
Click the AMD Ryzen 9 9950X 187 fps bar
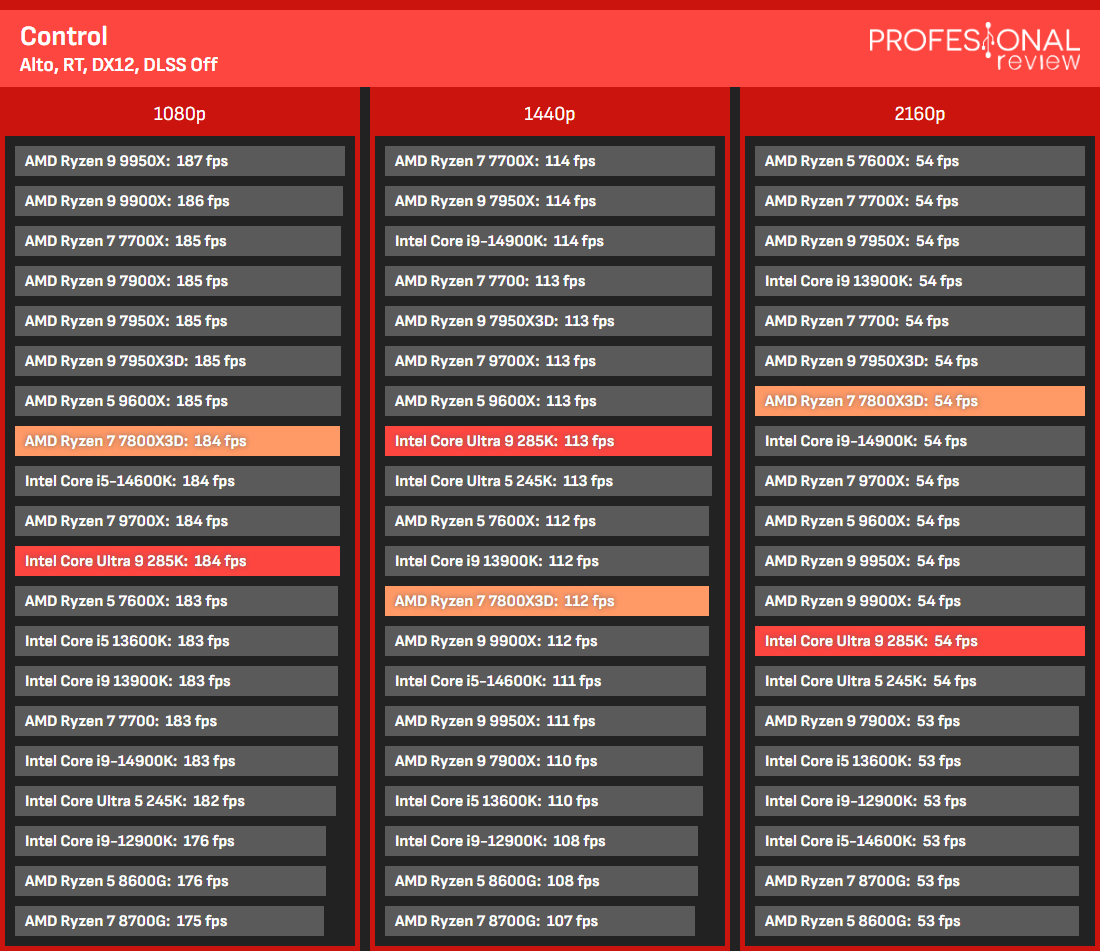pyautogui.click(x=180, y=161)
